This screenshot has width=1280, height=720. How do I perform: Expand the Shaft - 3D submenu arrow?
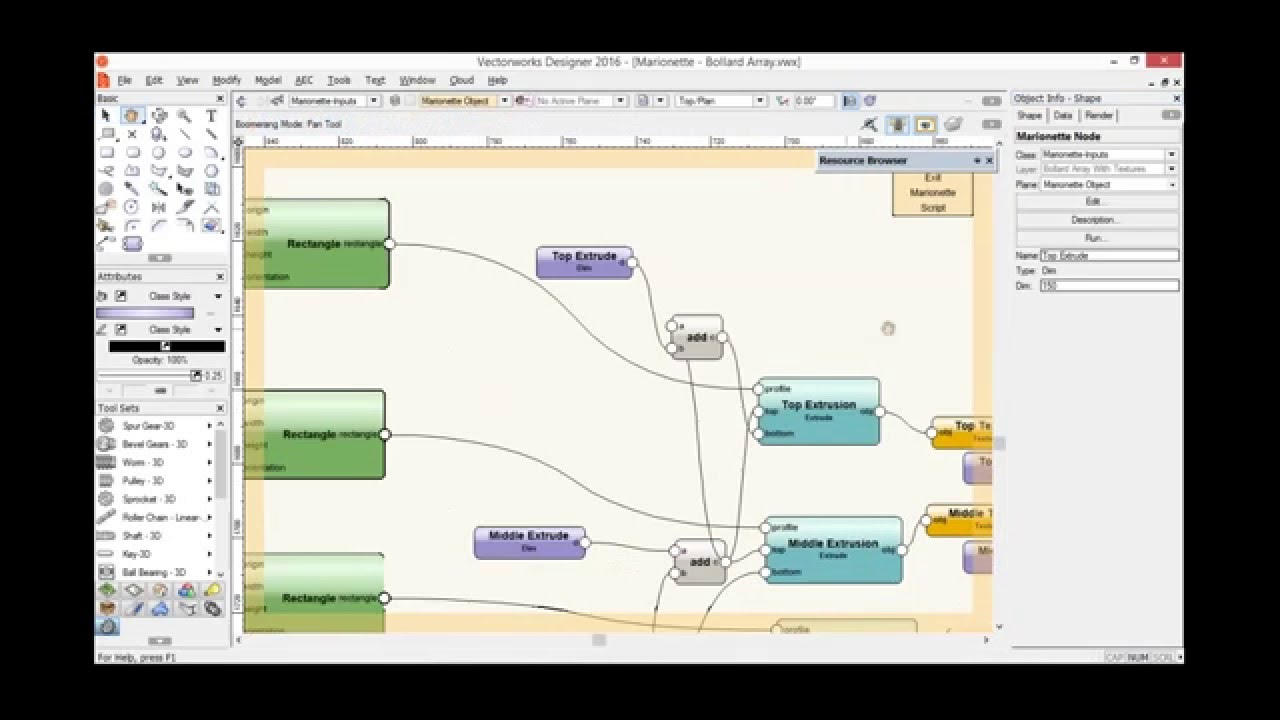[x=210, y=536]
